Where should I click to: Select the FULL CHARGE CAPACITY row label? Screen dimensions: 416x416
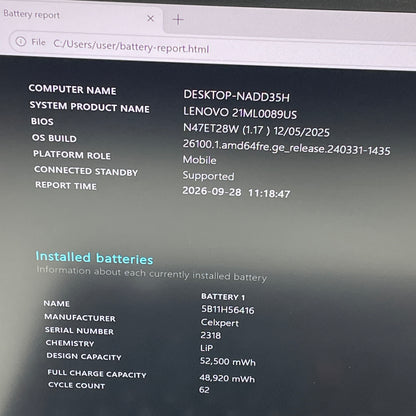coord(97,374)
